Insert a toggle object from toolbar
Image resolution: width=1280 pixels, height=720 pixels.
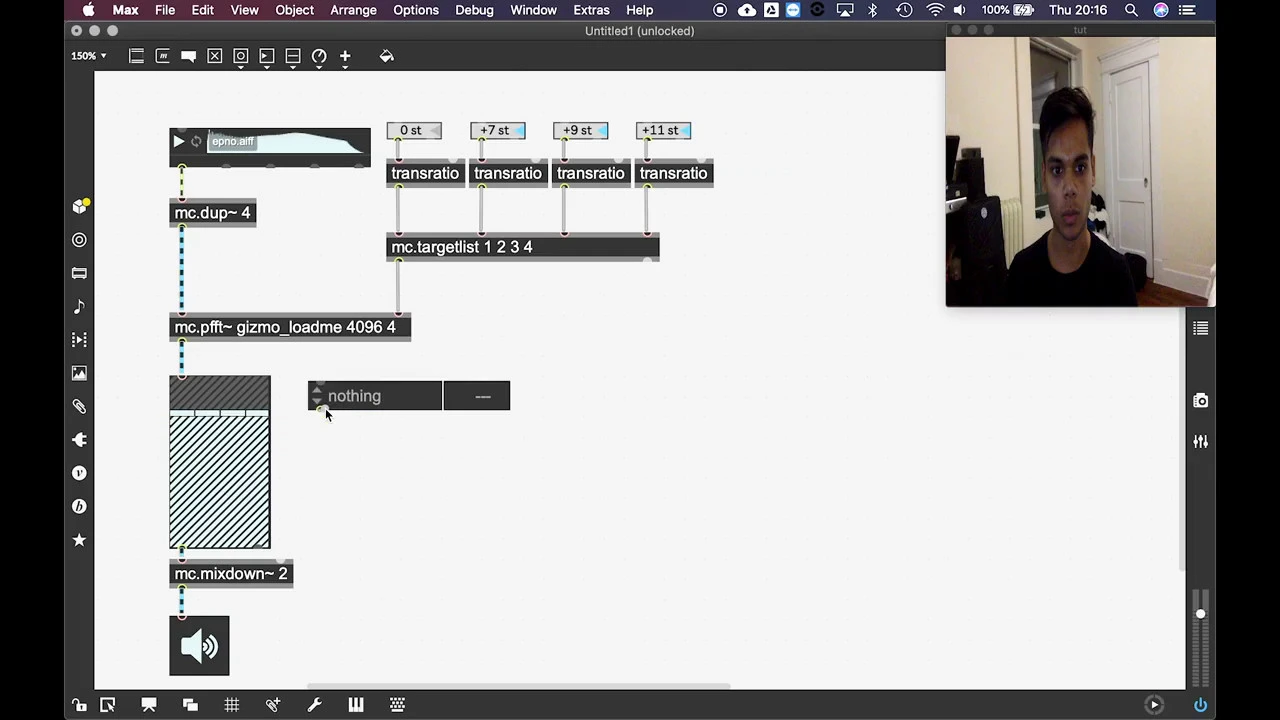(x=214, y=56)
